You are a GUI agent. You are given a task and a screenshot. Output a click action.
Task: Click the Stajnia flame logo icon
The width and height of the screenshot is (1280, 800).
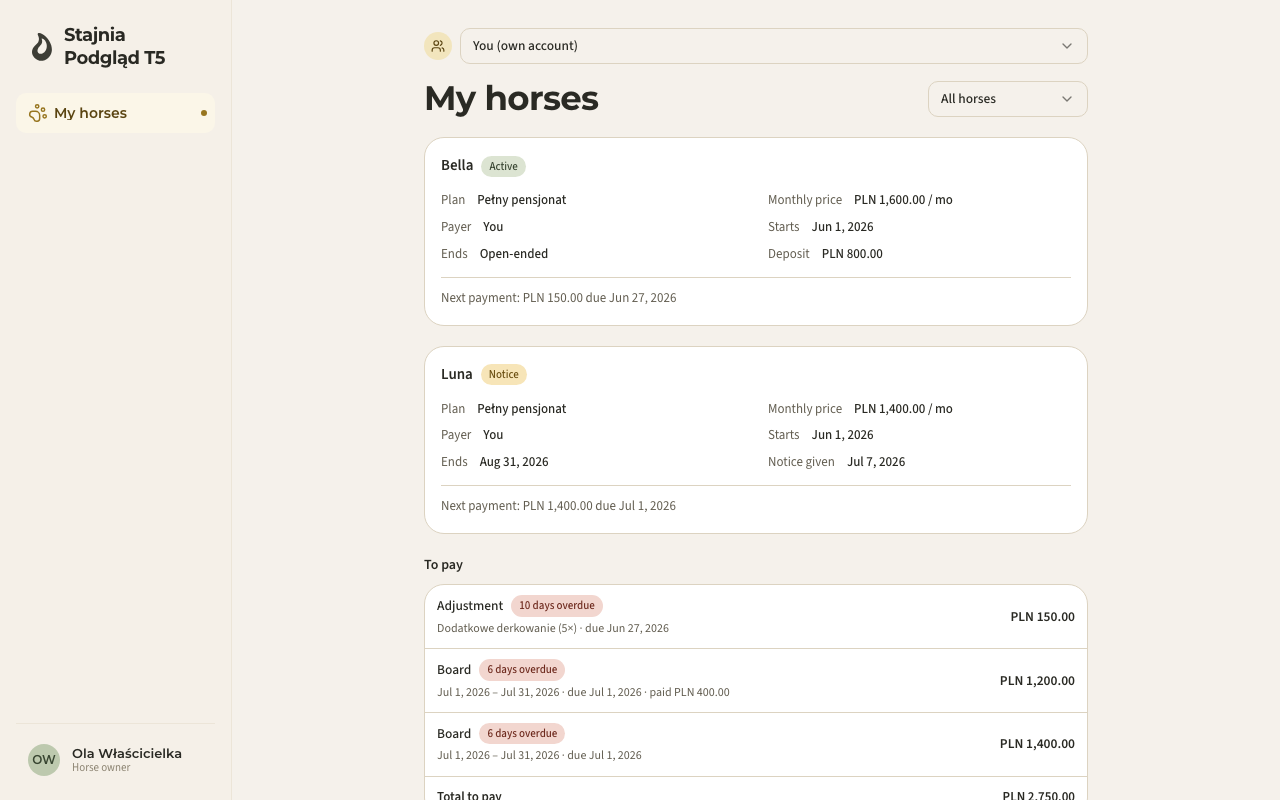pyautogui.click(x=41, y=47)
